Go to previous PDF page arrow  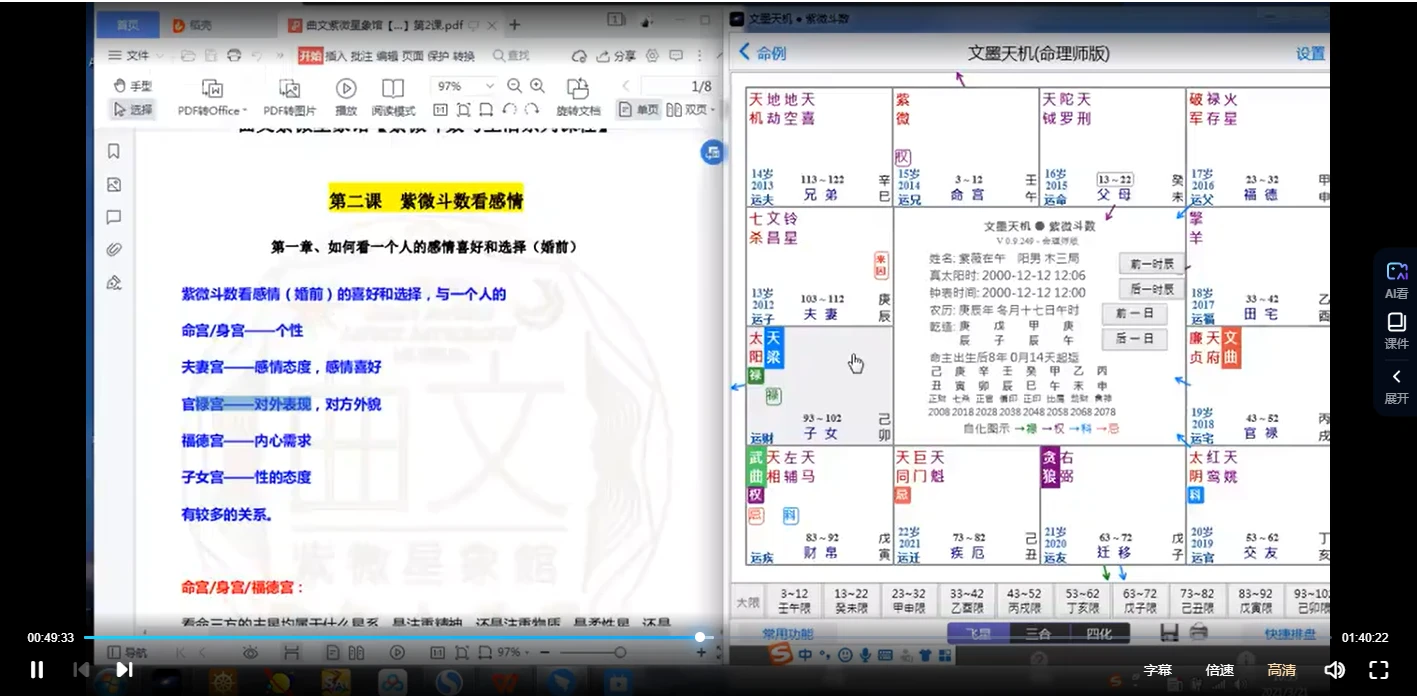click(x=626, y=87)
